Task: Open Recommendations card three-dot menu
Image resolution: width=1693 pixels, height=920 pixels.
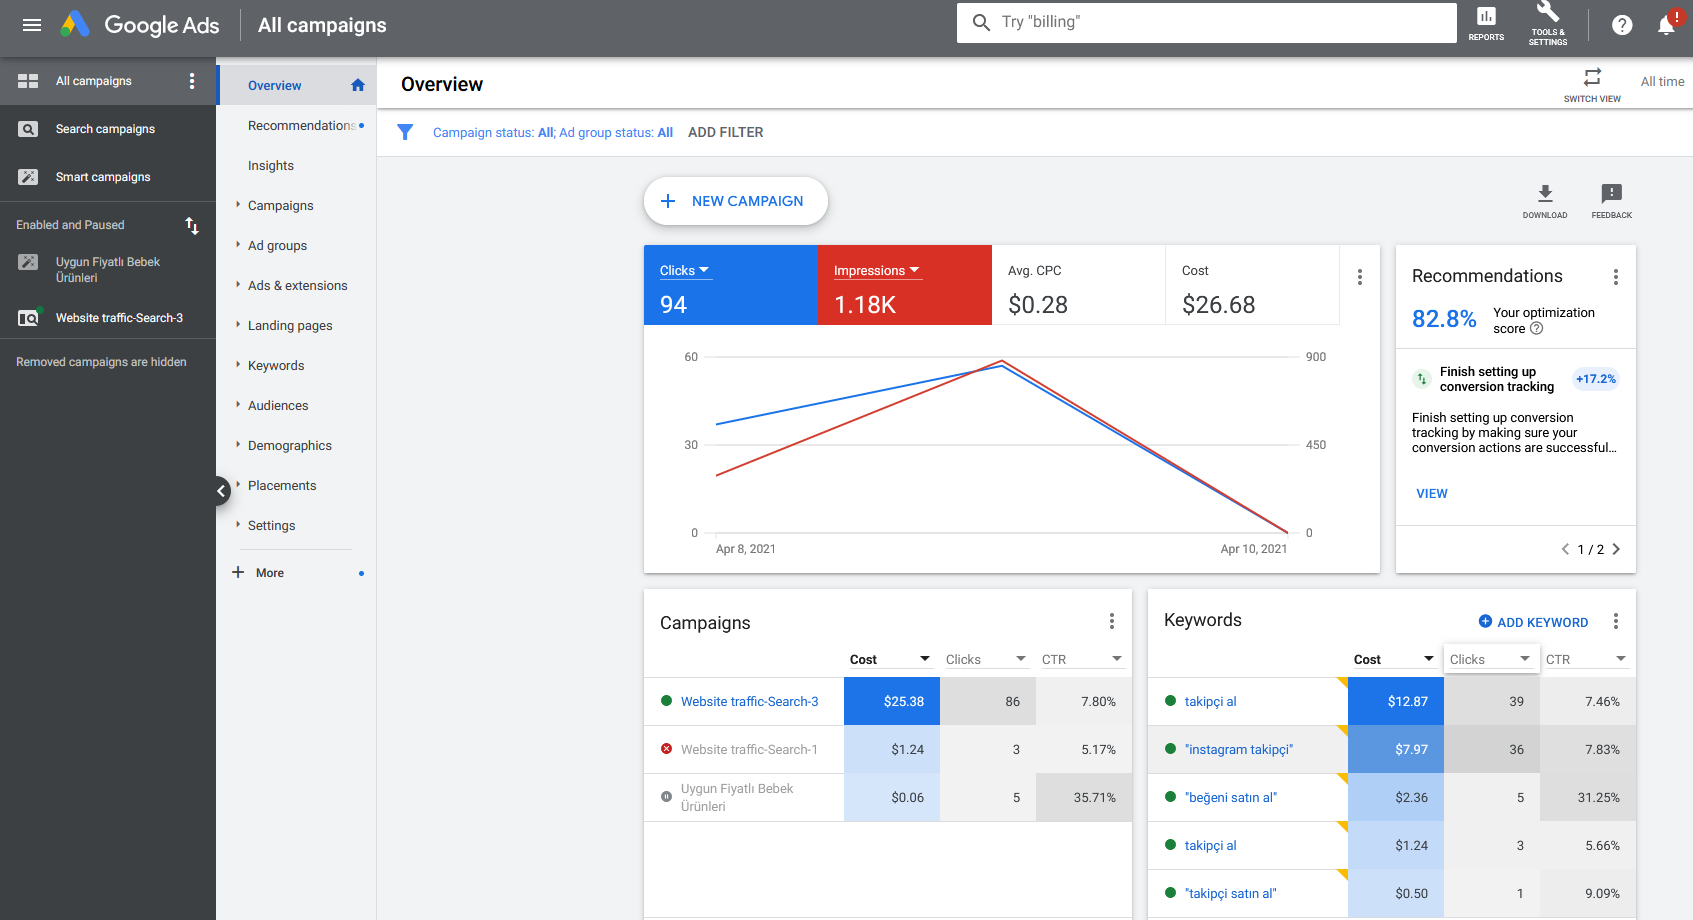Action: tap(1615, 277)
